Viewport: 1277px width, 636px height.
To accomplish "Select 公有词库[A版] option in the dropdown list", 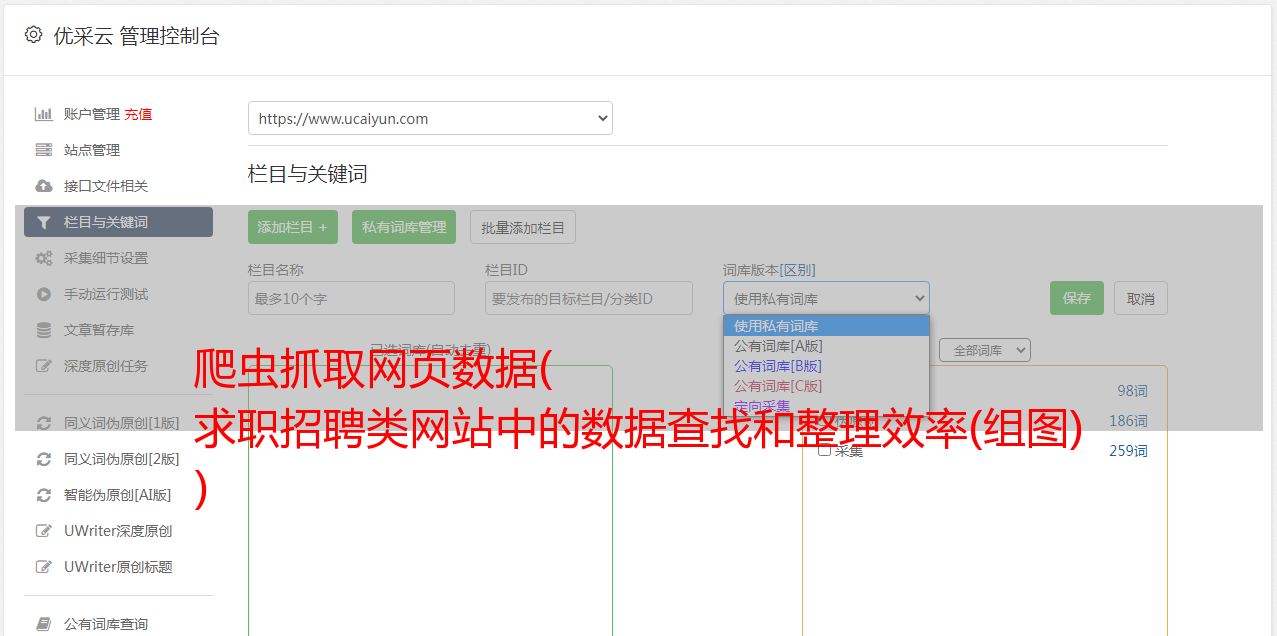I will tap(778, 346).
